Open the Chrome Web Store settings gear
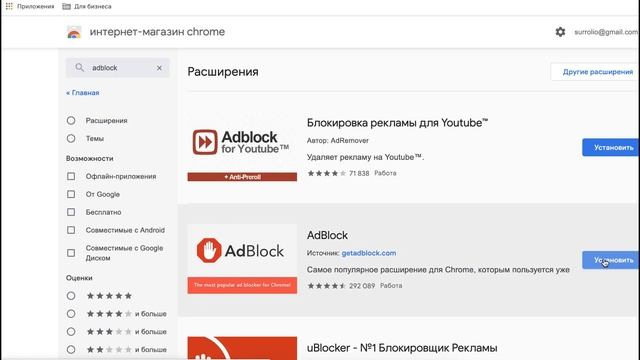This screenshot has height=360, width=640. 560,32
